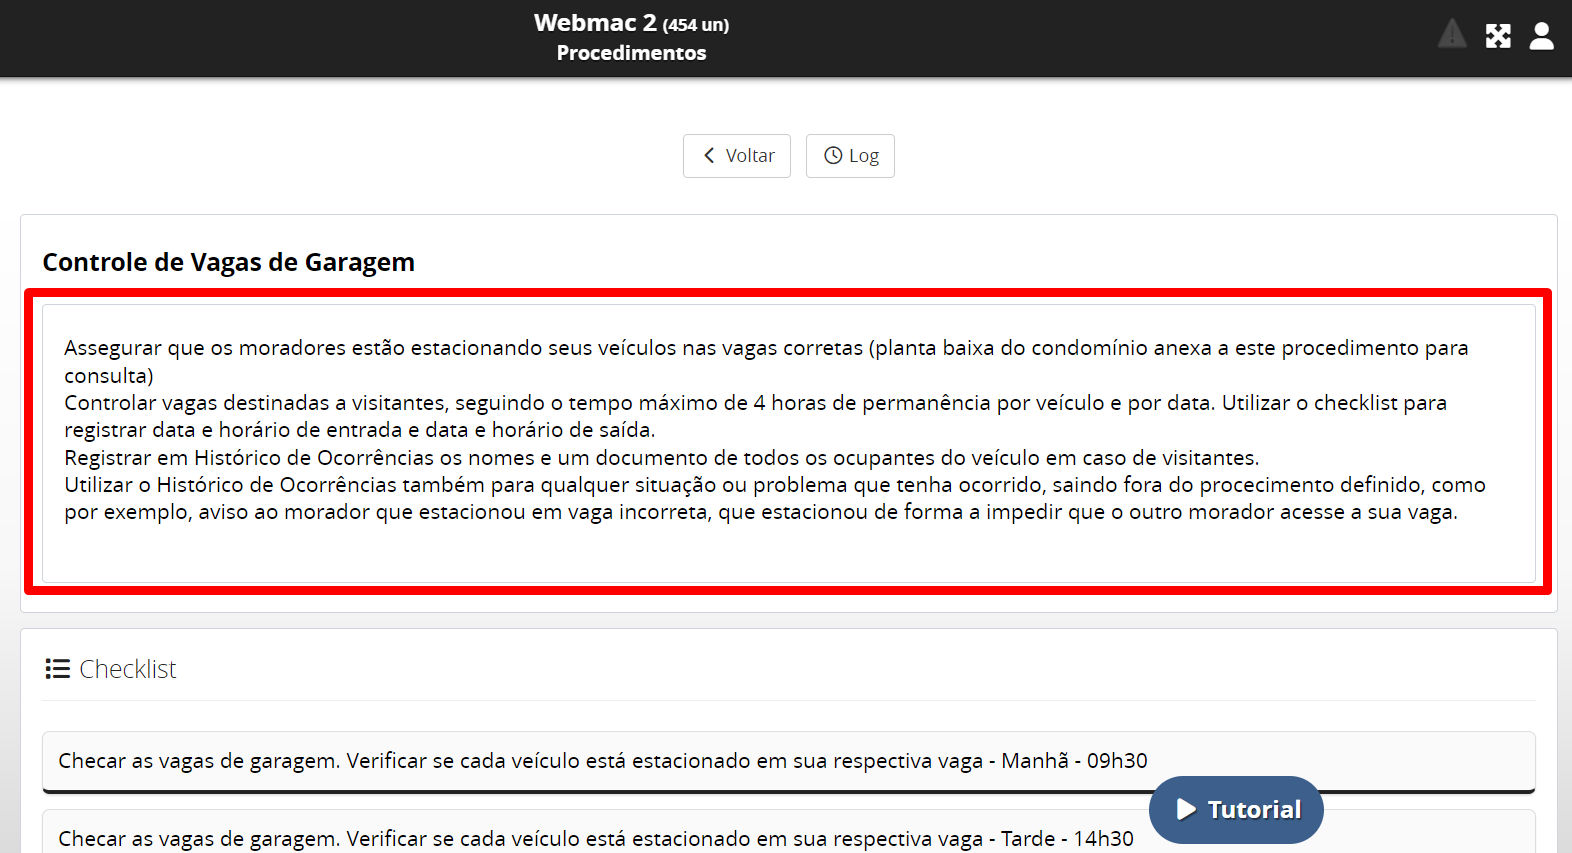Click the warning triangle alert icon
Image resolution: width=1572 pixels, height=853 pixels.
[x=1452, y=35]
